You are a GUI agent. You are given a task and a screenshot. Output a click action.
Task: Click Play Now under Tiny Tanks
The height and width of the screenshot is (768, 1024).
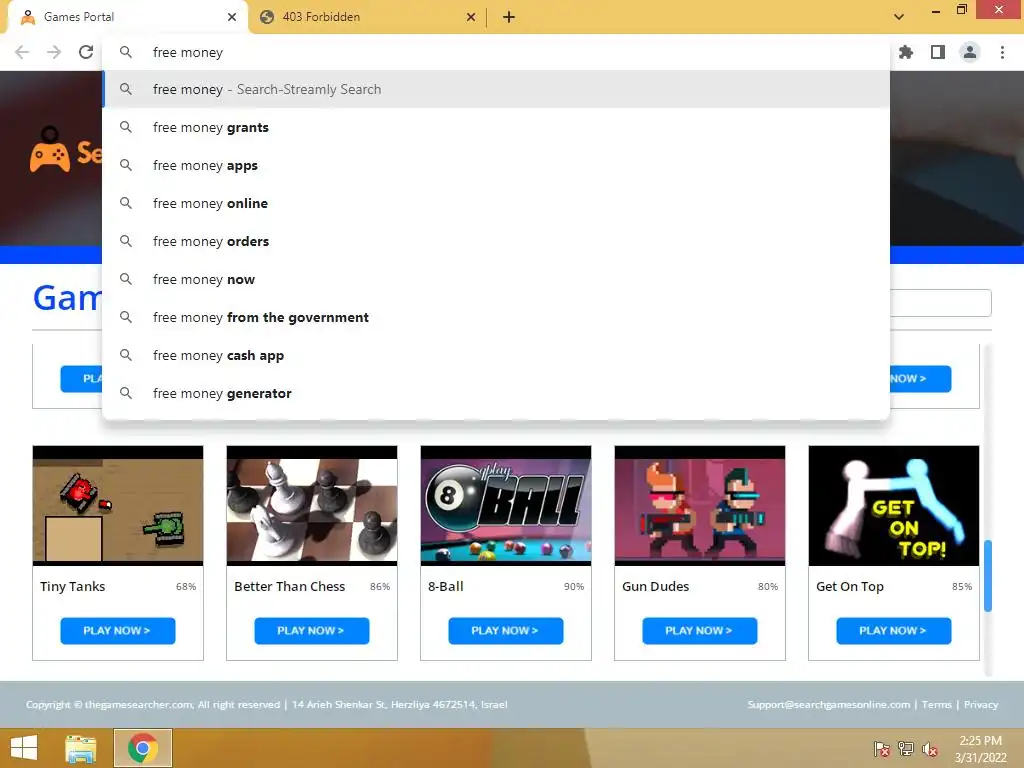point(118,631)
